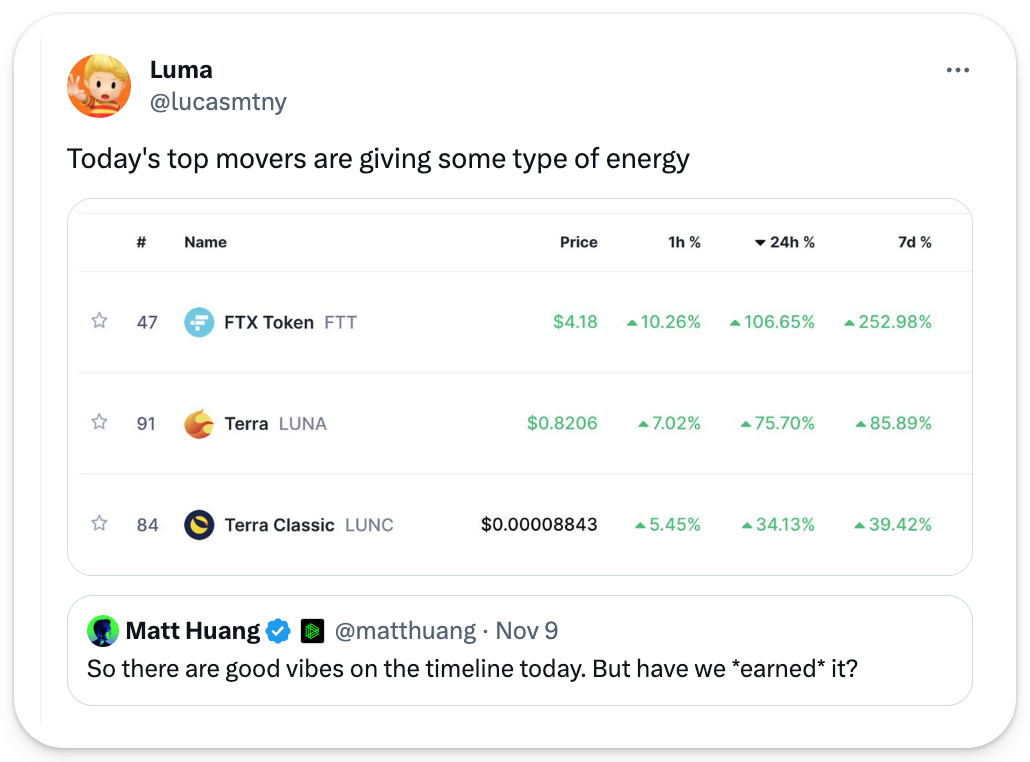Toggle the favorite star for Terra Classic

click(x=99, y=523)
